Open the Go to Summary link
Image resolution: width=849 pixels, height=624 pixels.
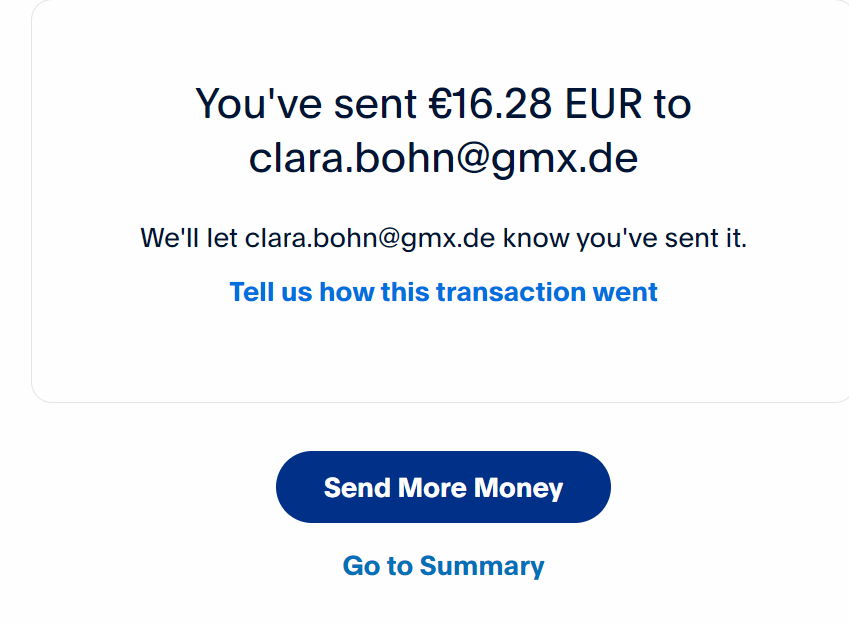click(443, 566)
